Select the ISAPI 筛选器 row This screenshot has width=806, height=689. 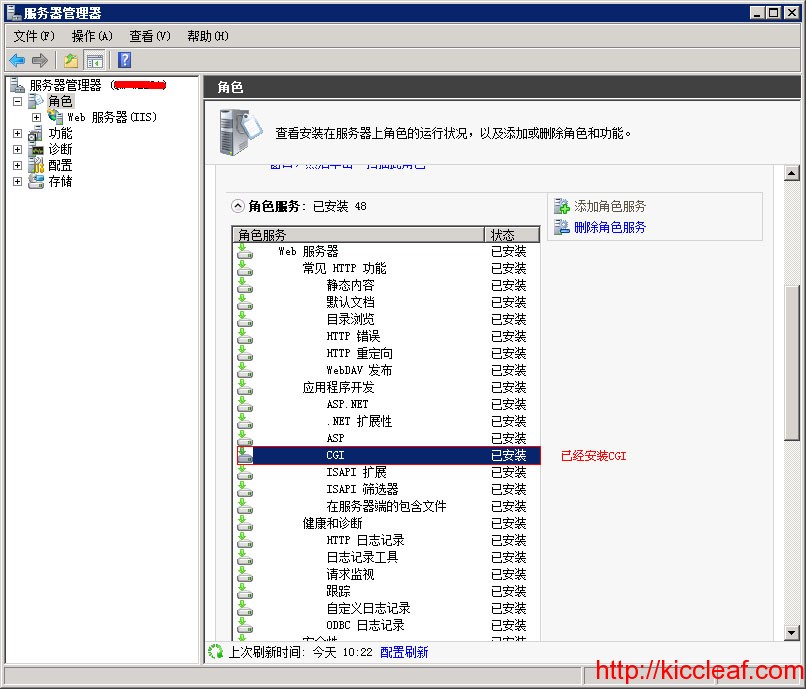pos(389,489)
